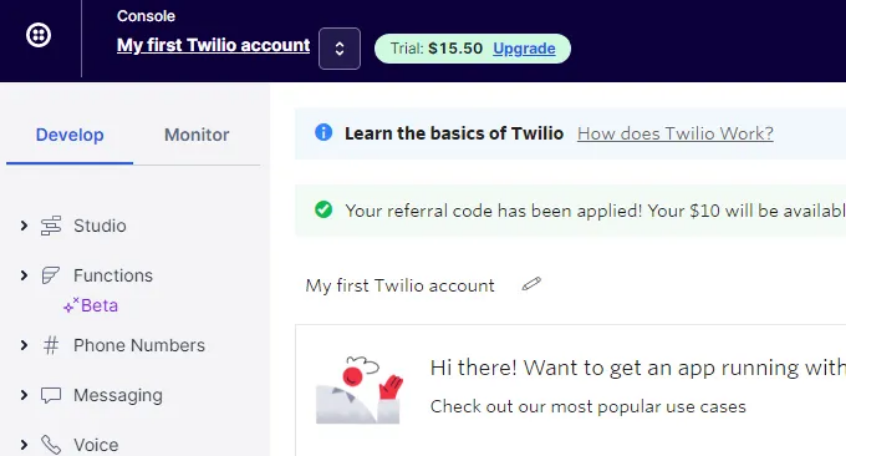
Task: Click the green checkmark referral icon
Action: tap(323, 210)
